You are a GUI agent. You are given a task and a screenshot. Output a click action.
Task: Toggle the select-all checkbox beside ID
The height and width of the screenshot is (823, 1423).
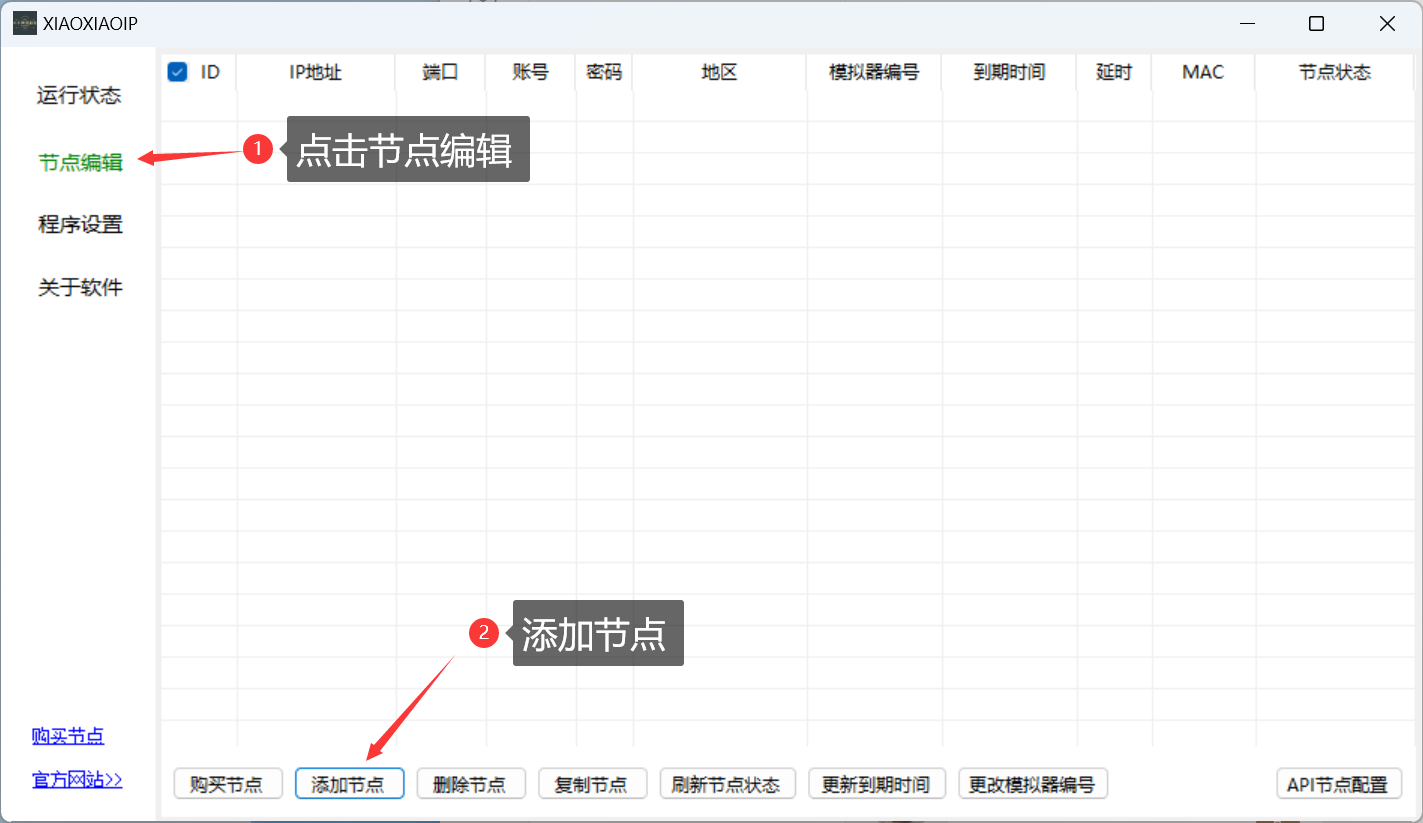tap(178, 72)
